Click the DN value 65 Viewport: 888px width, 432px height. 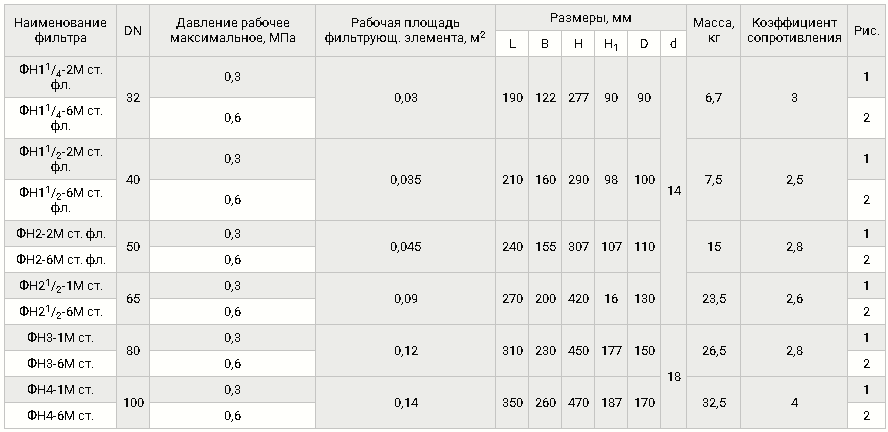133,299
